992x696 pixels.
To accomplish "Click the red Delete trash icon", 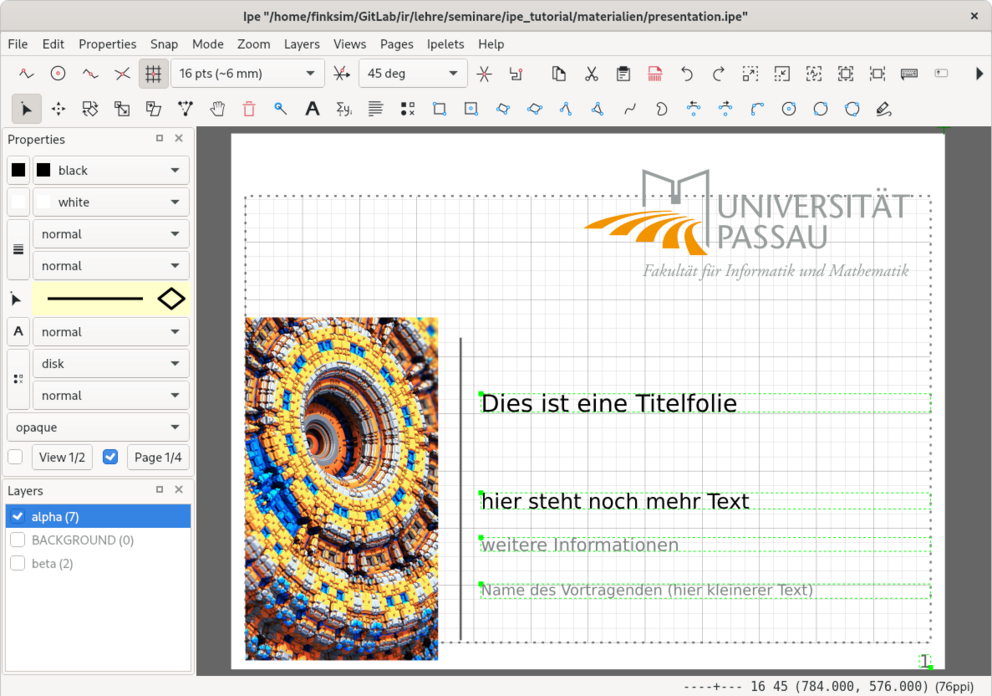I will pos(249,108).
